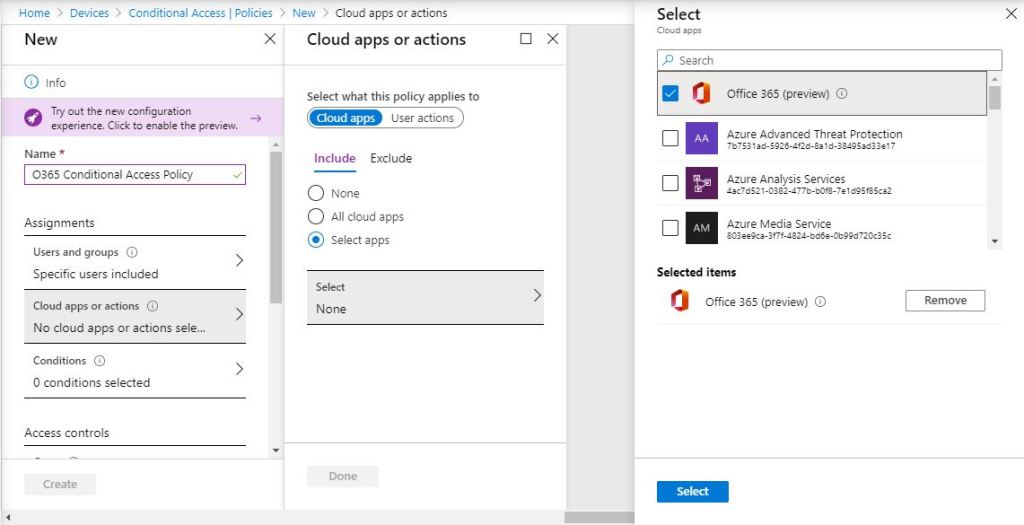Click the Azure Advanced Threat Protection AA icon
The width and height of the screenshot is (1024, 525).
(701, 139)
